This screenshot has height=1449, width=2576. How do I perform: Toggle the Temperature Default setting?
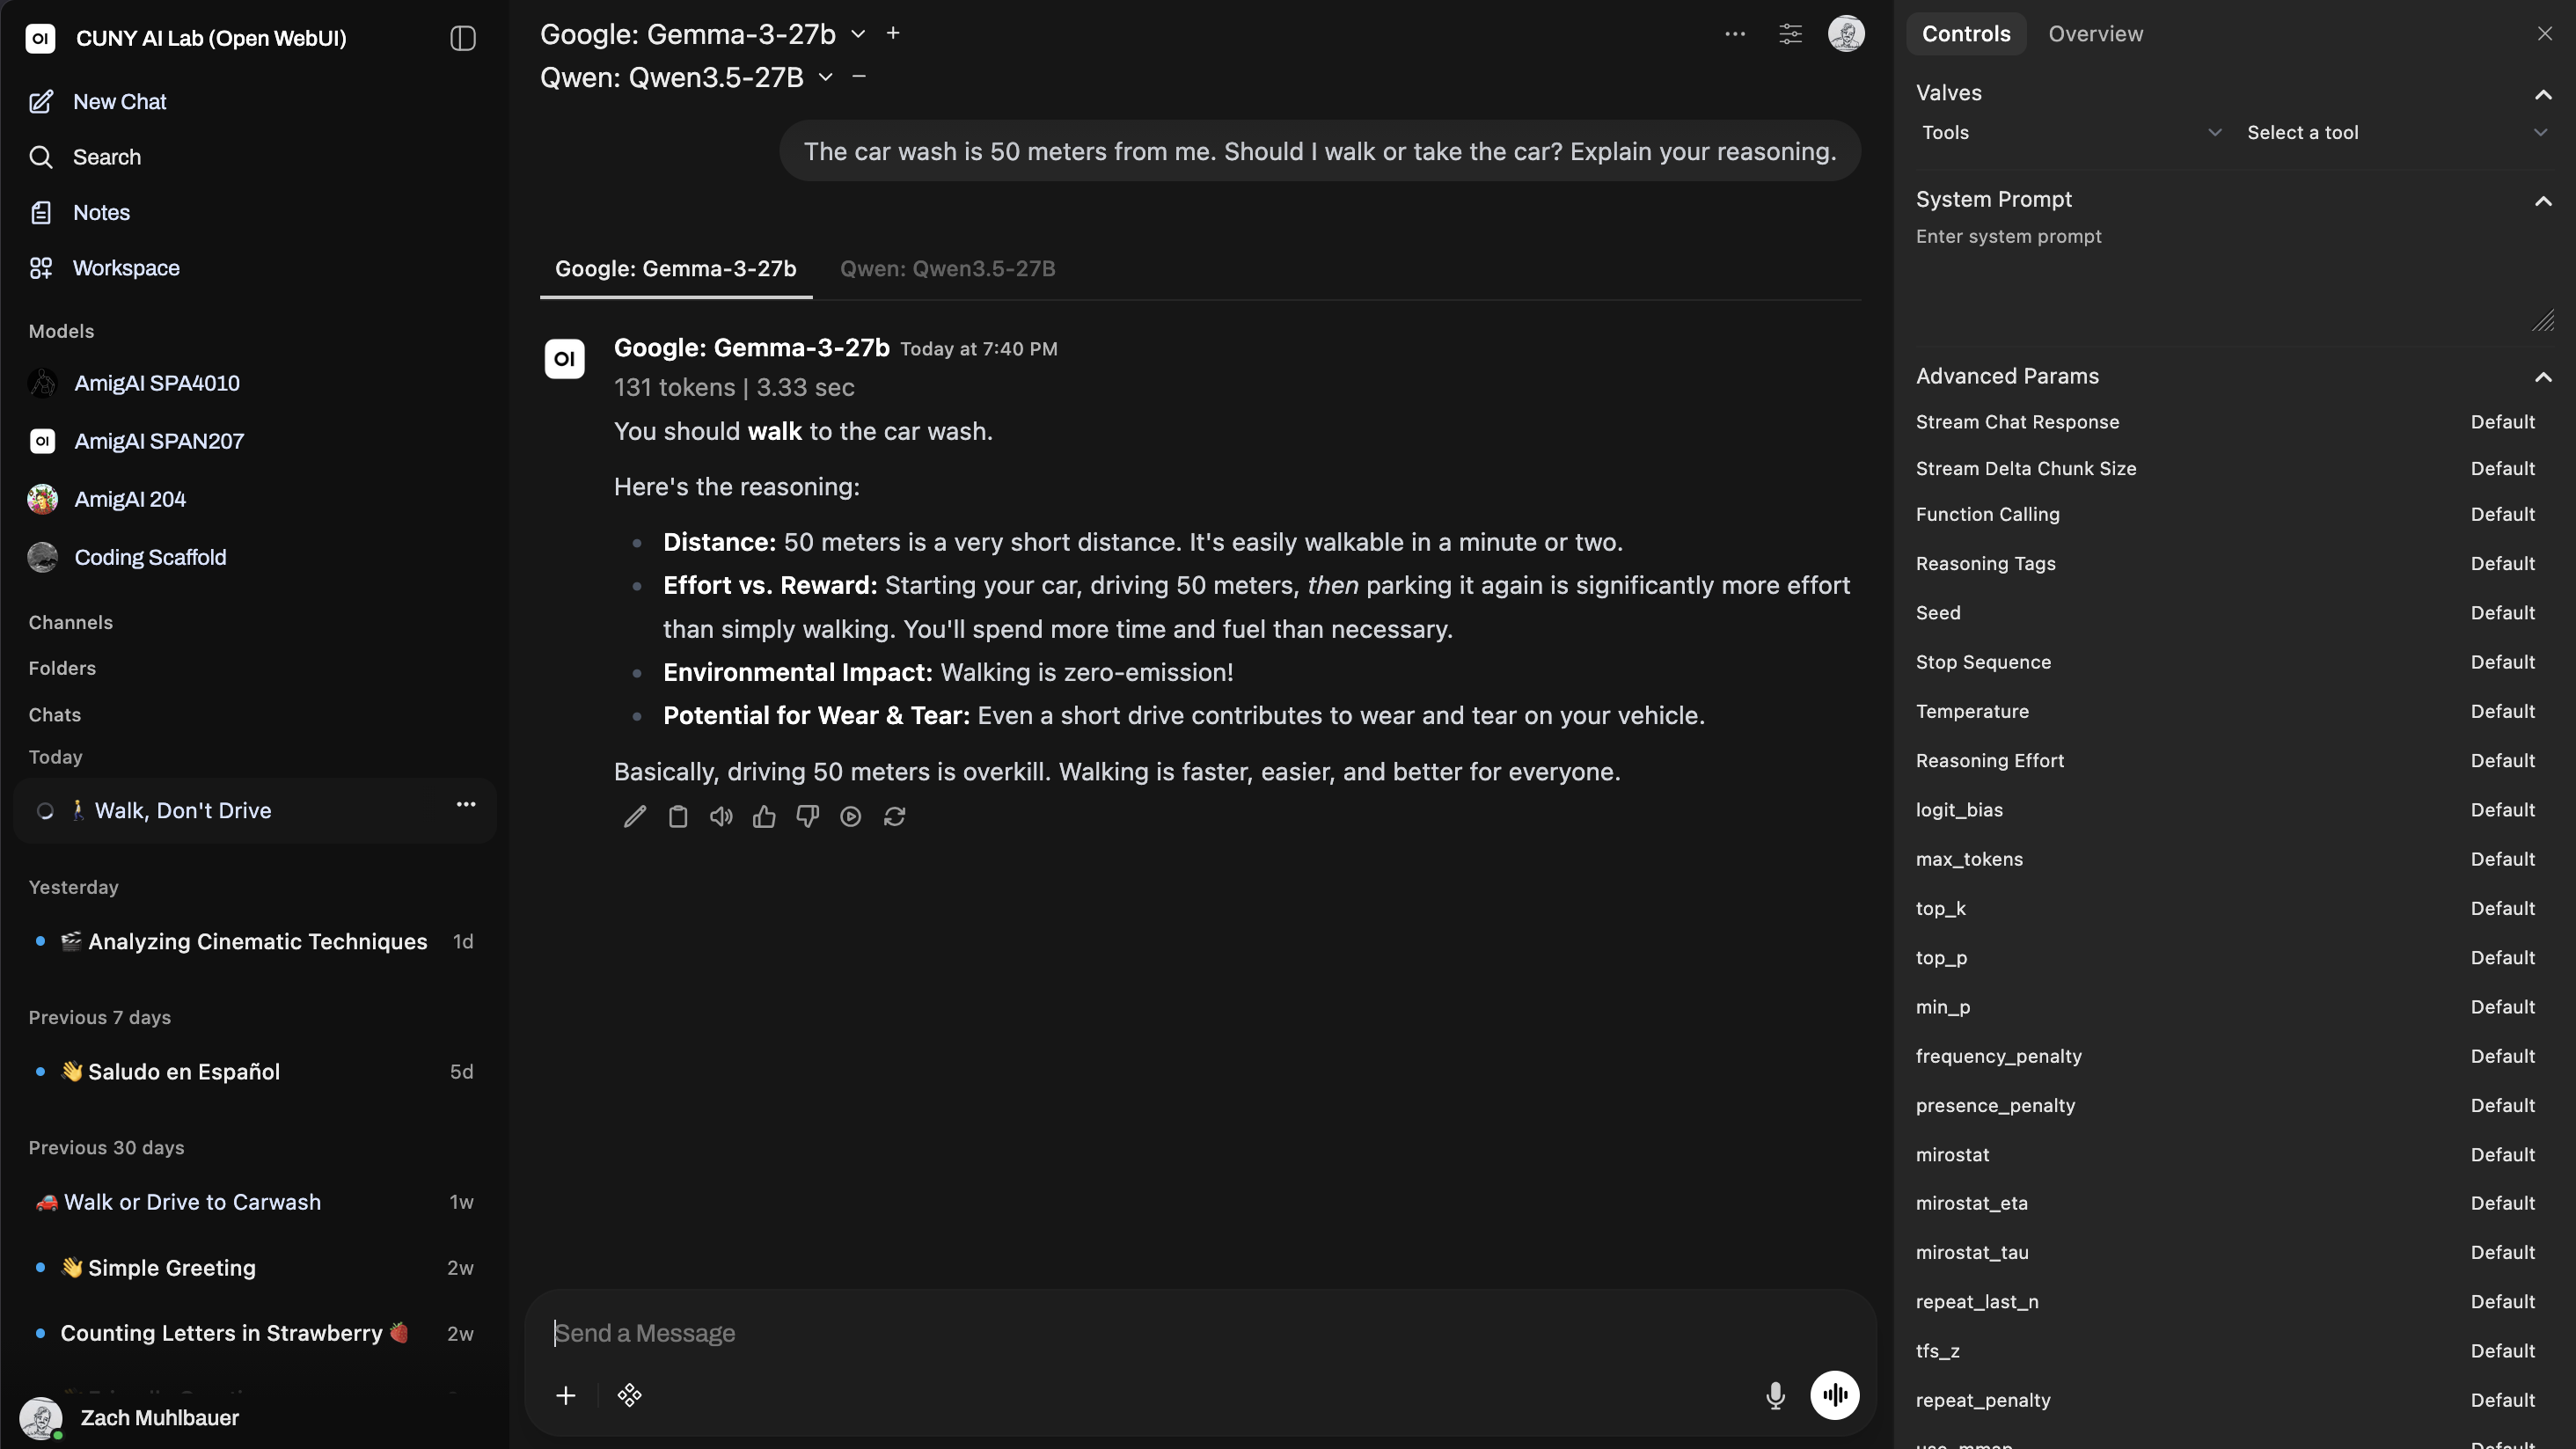[2503, 711]
